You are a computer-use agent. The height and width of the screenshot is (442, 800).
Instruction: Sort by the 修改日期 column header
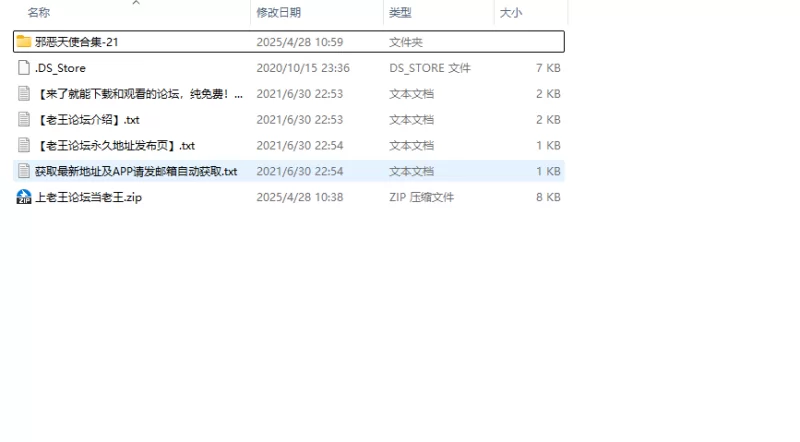click(x=279, y=12)
